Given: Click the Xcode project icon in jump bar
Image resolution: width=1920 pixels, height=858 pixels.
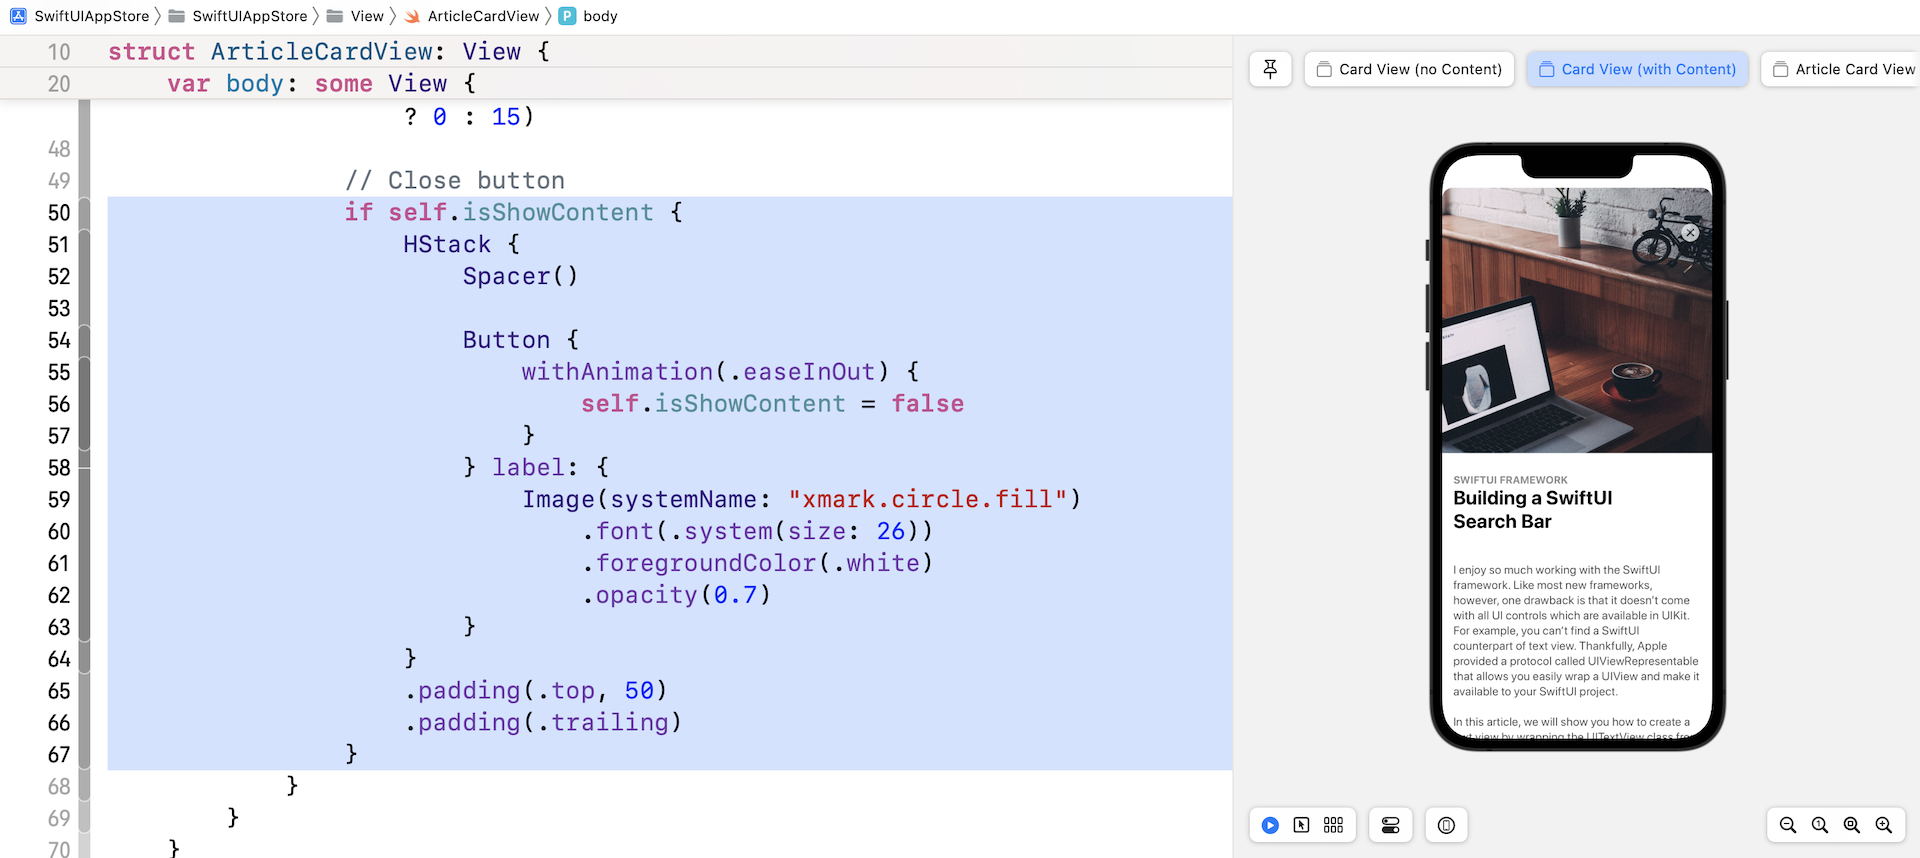Looking at the screenshot, I should (x=18, y=16).
